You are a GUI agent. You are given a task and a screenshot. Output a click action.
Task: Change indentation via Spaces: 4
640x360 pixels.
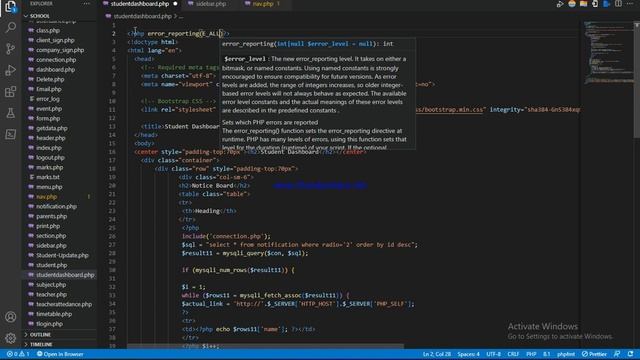click(468, 354)
